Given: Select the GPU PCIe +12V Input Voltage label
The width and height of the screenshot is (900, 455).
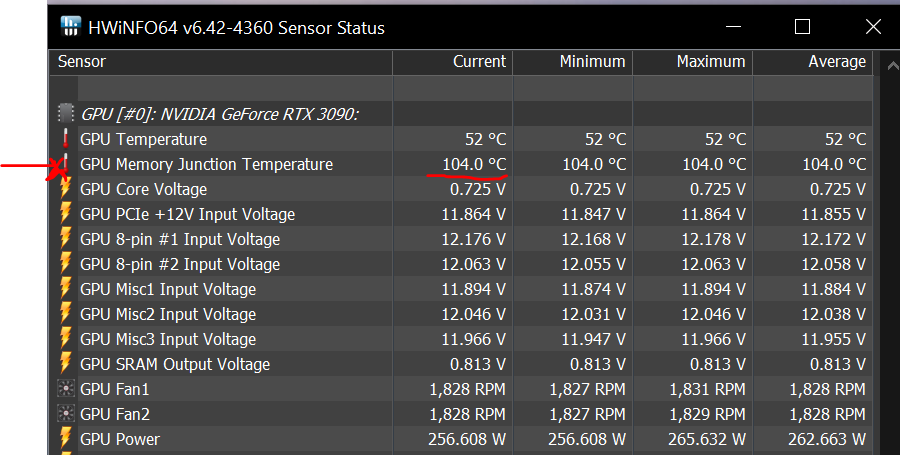Looking at the screenshot, I should pos(188,214).
